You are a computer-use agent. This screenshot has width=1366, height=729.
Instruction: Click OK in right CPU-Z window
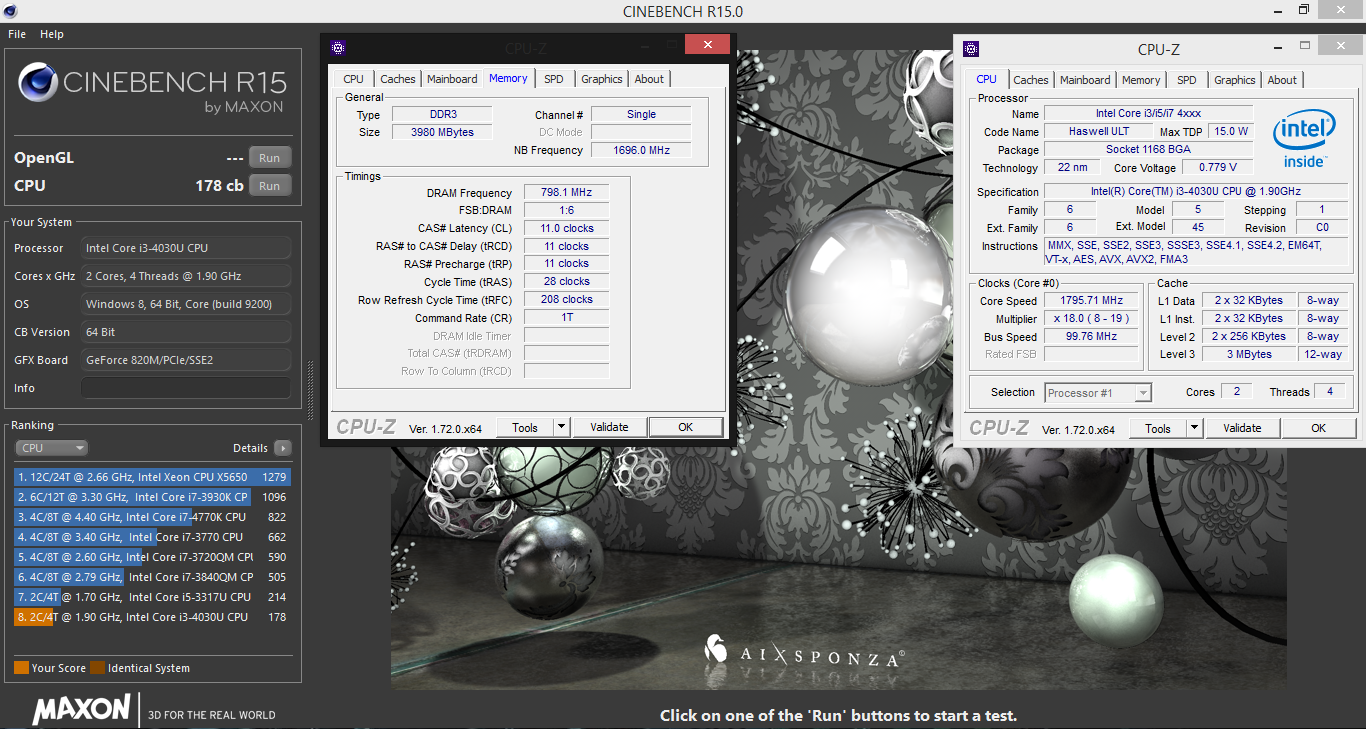click(x=1318, y=428)
